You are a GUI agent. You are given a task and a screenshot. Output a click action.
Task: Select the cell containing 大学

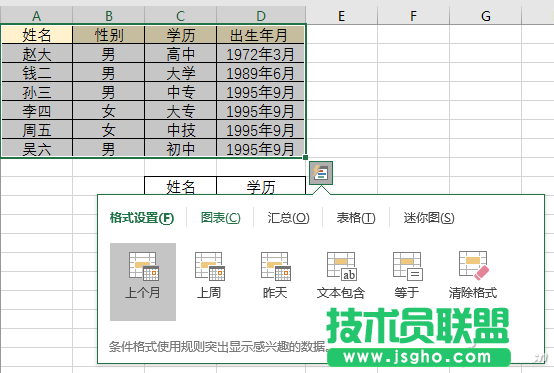pyautogui.click(x=181, y=73)
